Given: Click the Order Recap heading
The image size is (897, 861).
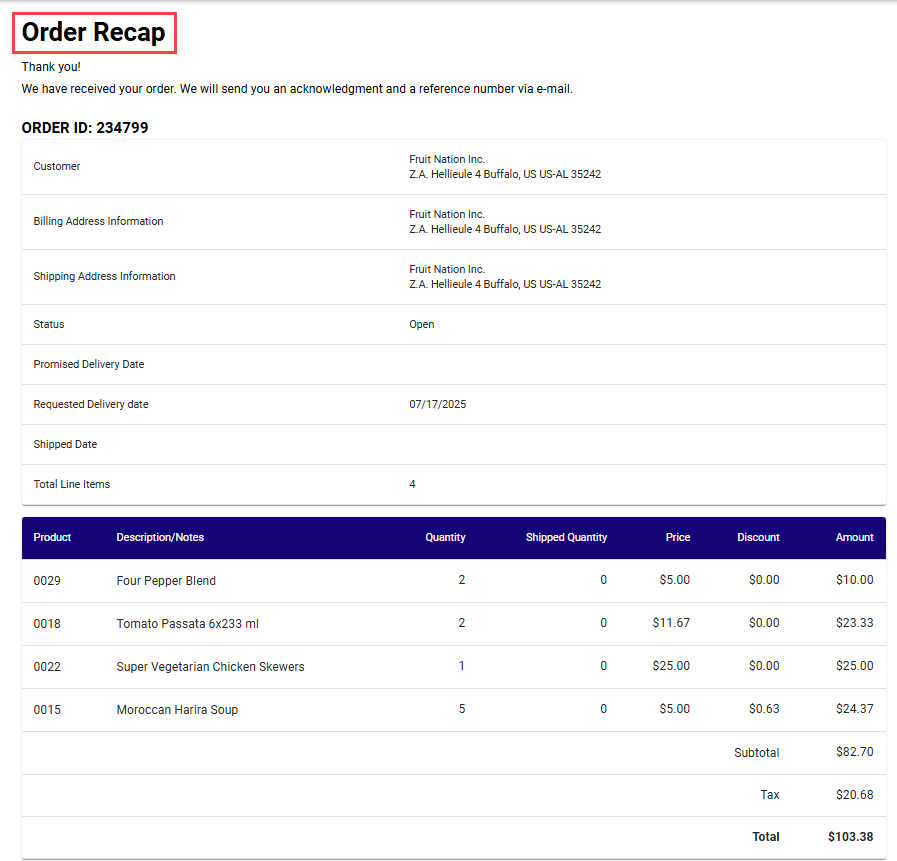Looking at the screenshot, I should (x=94, y=33).
